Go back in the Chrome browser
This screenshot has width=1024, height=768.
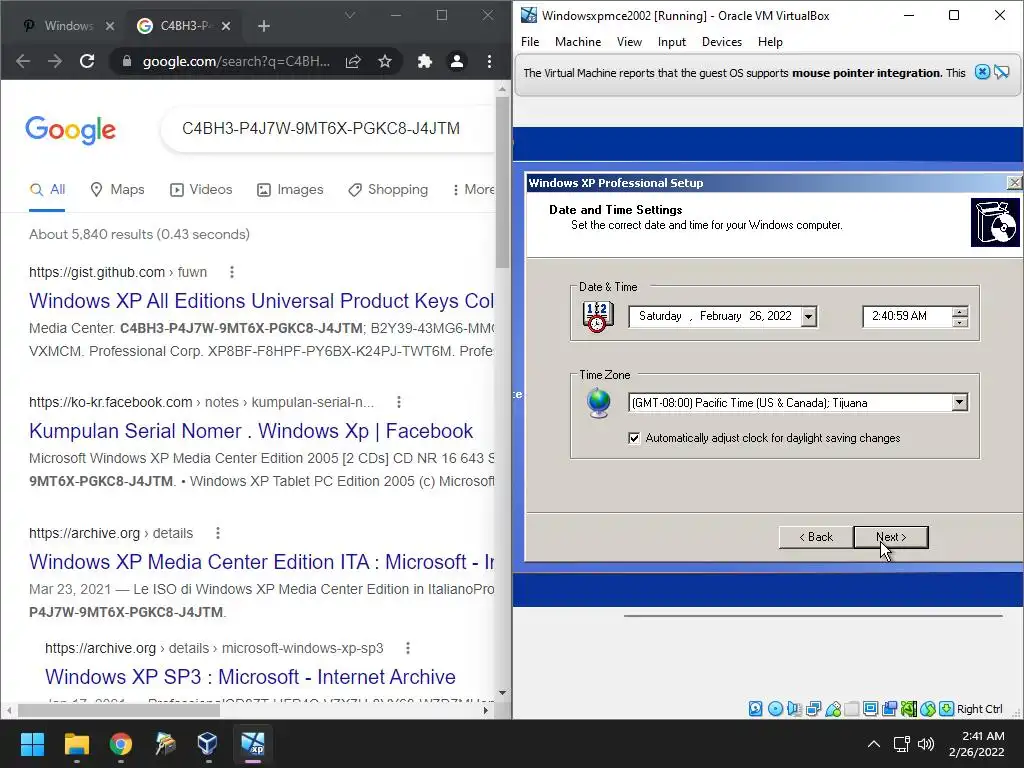click(23, 61)
